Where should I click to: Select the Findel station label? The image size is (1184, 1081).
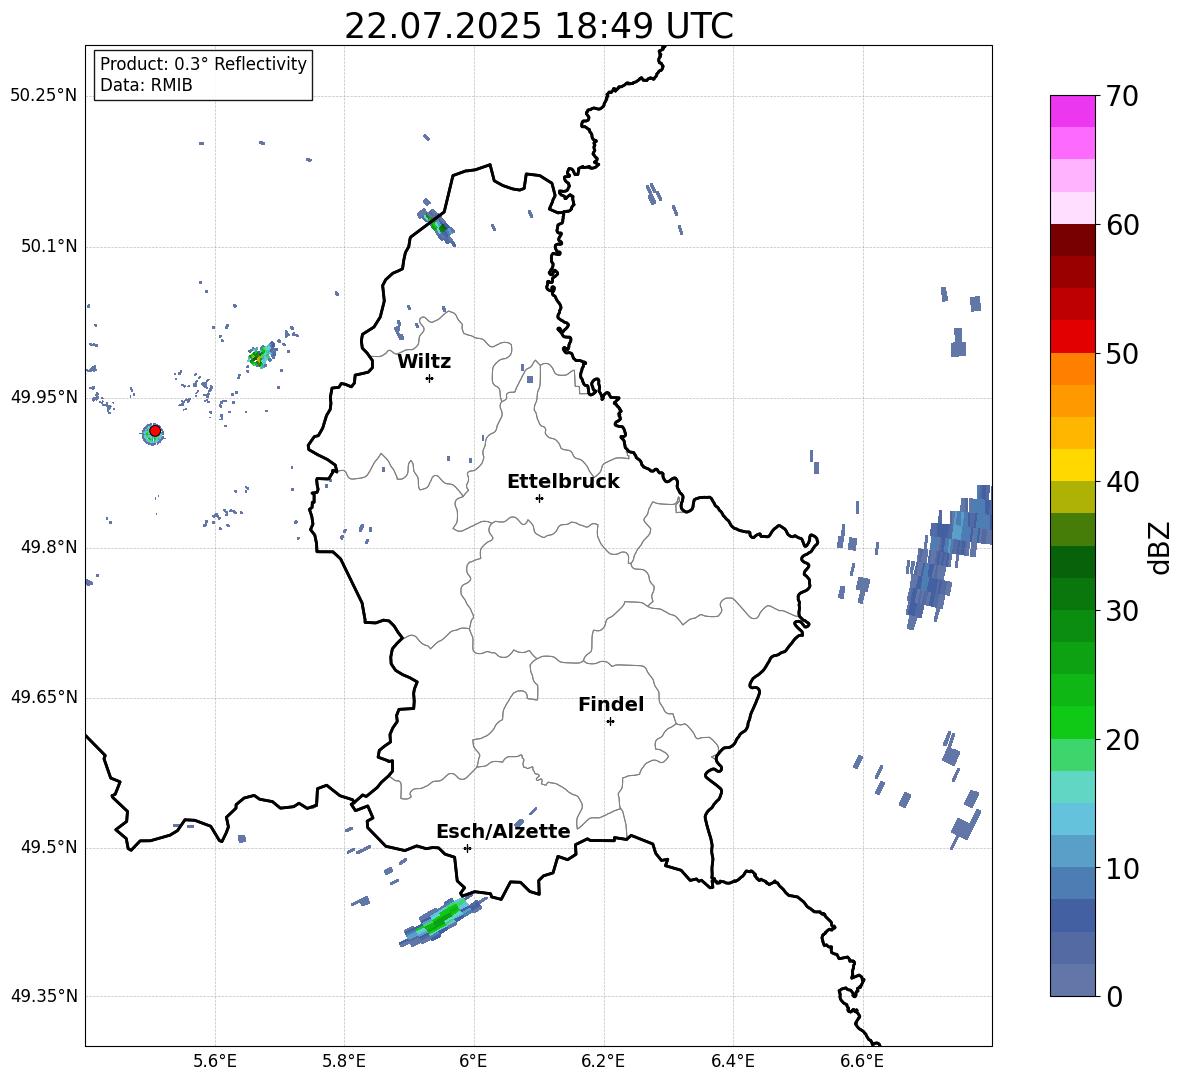click(611, 704)
